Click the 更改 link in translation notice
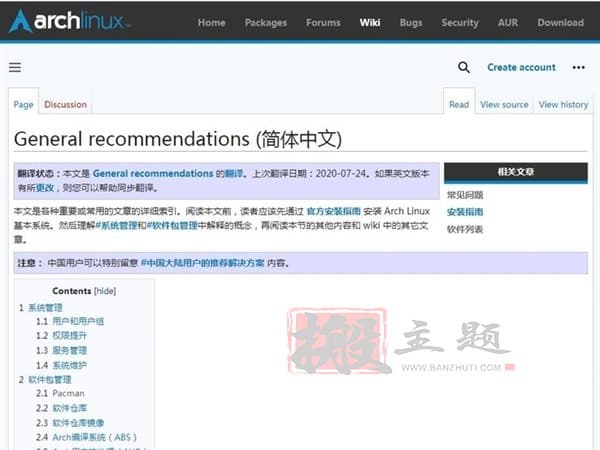This screenshot has width=600, height=450. click(45, 188)
